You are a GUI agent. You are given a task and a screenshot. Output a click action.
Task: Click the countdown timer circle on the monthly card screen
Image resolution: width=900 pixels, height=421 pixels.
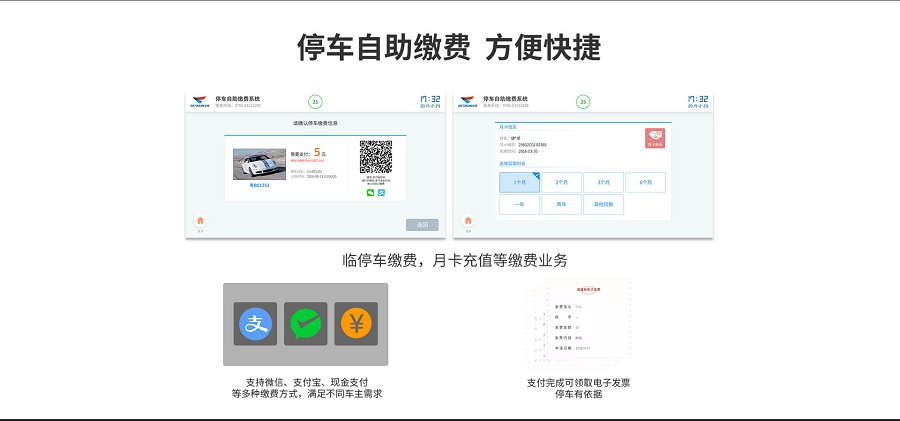tap(583, 102)
